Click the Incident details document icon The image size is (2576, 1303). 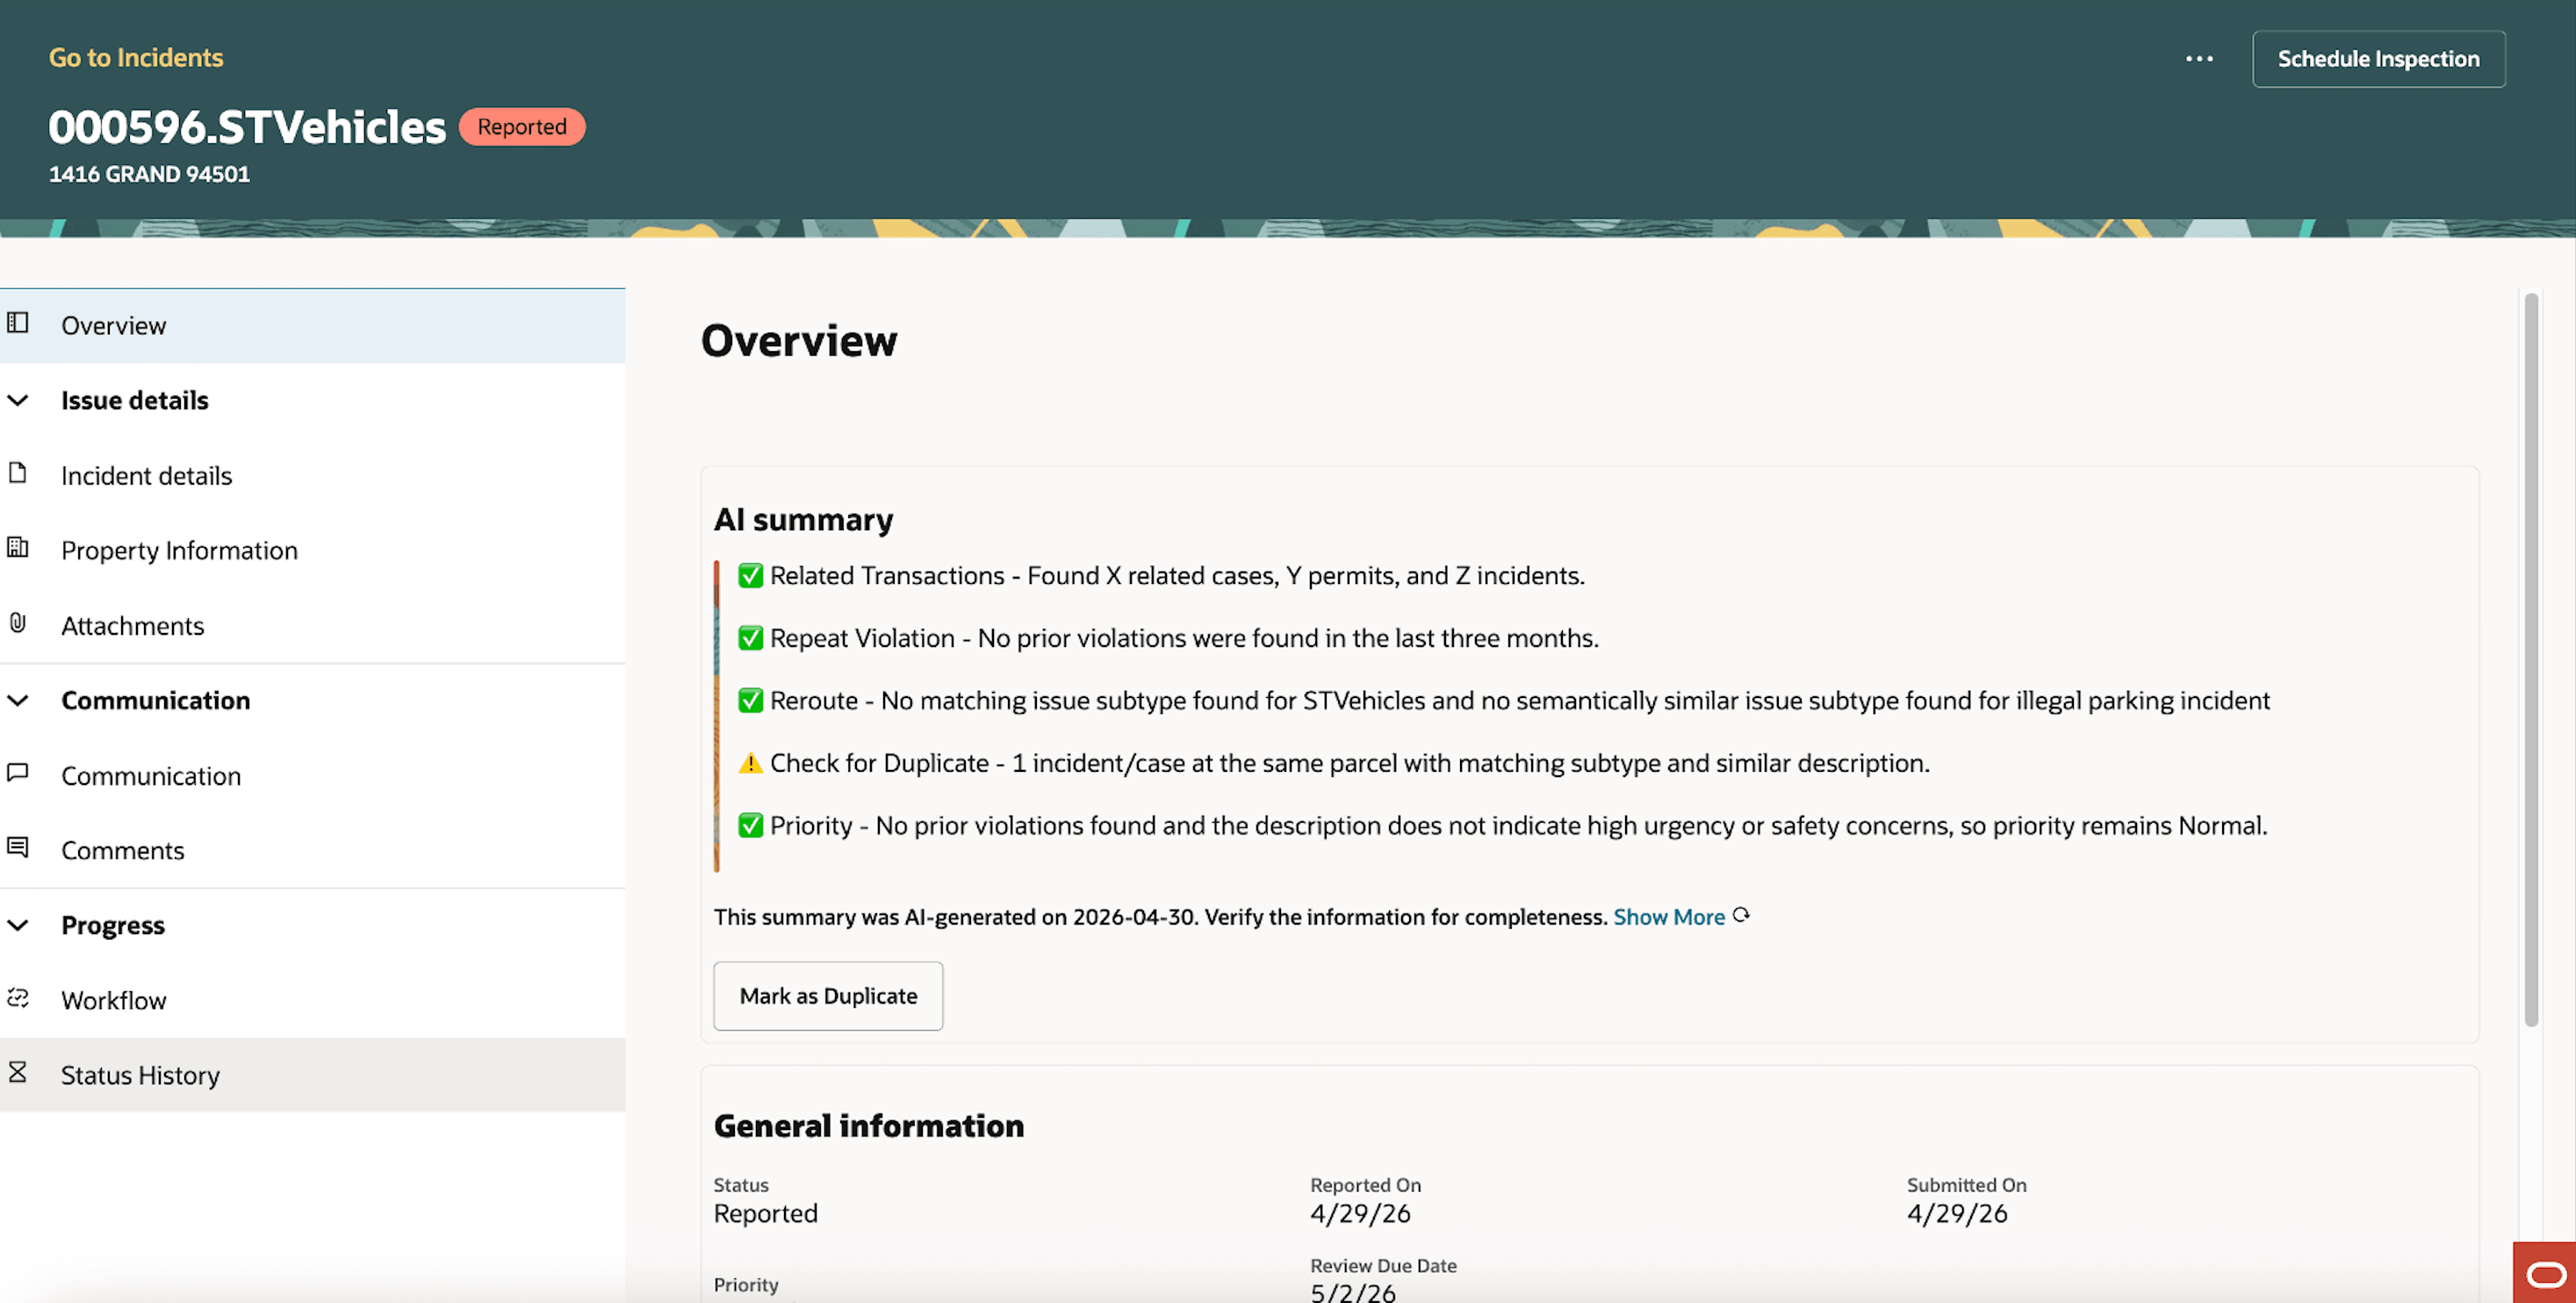18,473
